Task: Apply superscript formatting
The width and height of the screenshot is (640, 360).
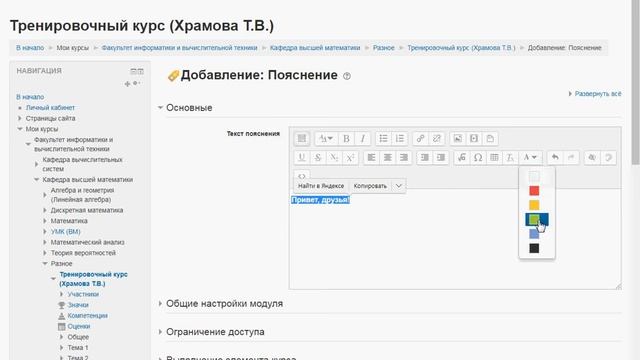Action: coord(350,158)
